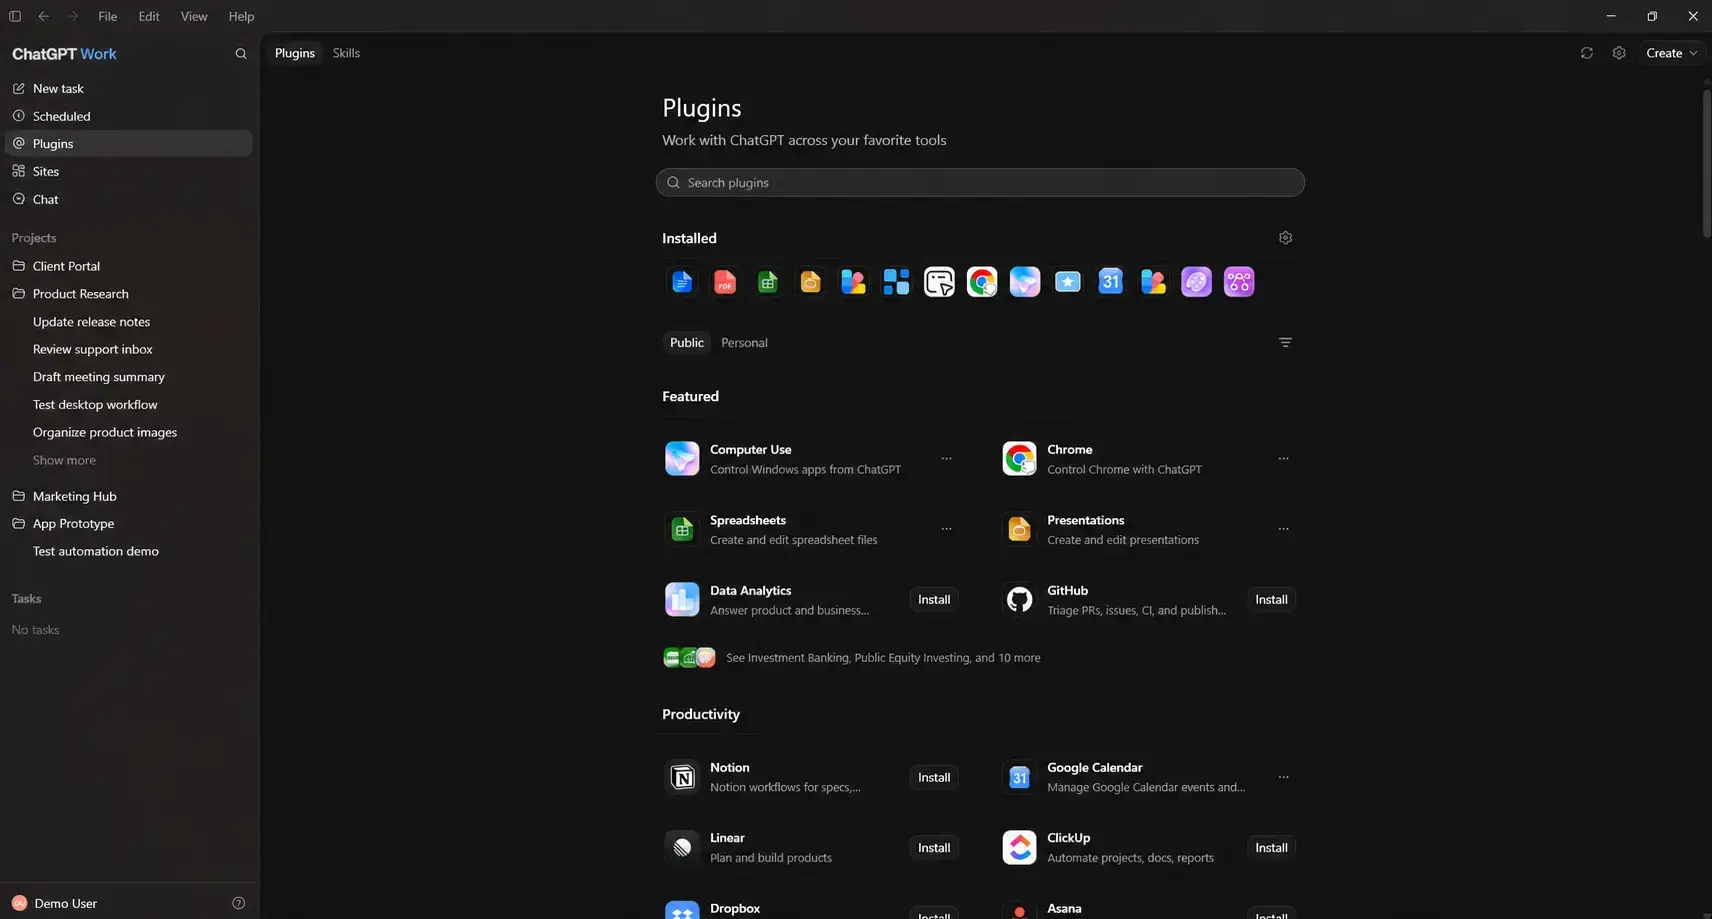Click the vertical scrollbar on the right

tap(1706, 165)
